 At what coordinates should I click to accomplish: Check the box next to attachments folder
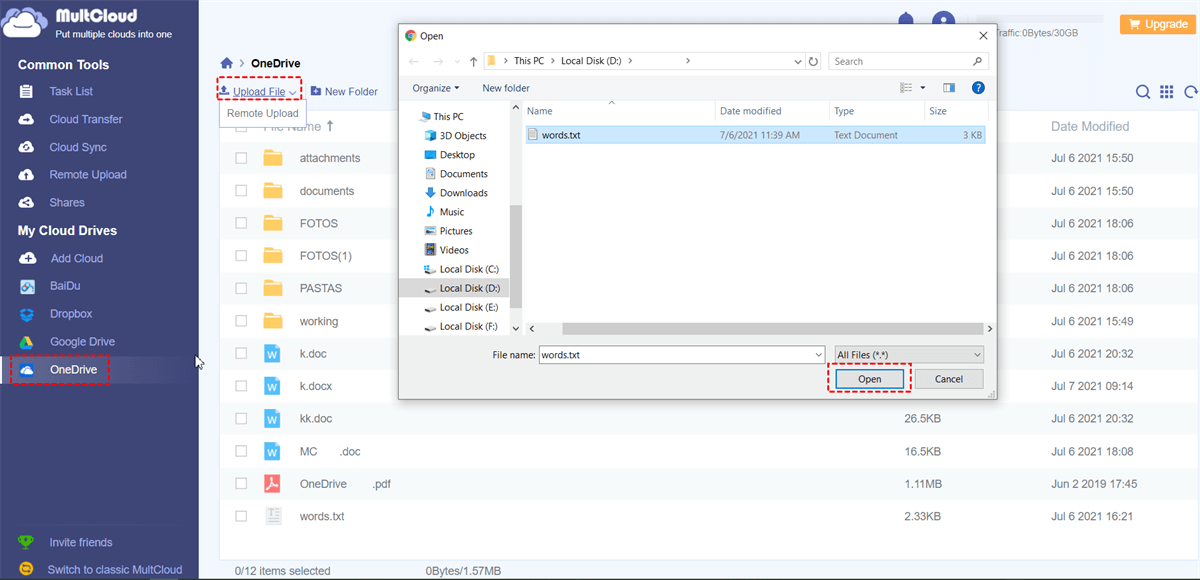(241, 158)
